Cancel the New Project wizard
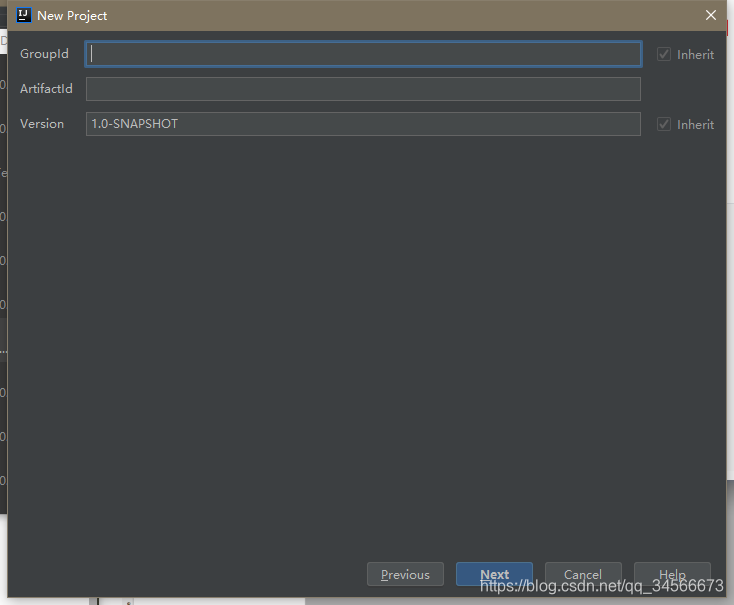Image resolution: width=734 pixels, height=605 pixels. click(x=583, y=575)
